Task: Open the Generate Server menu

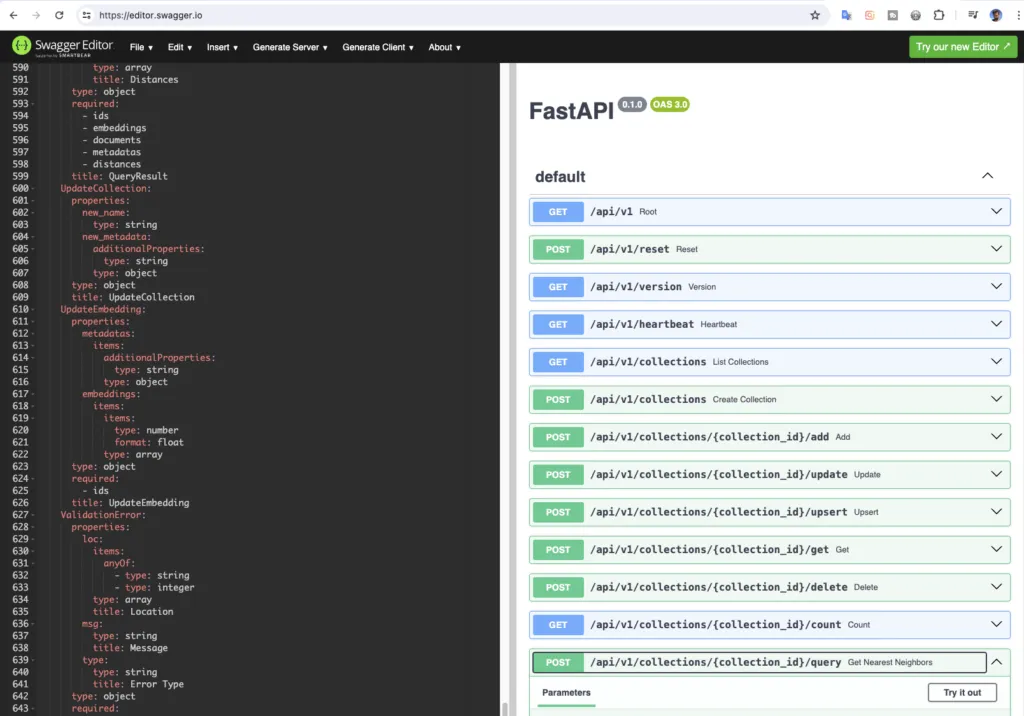Action: [x=290, y=47]
